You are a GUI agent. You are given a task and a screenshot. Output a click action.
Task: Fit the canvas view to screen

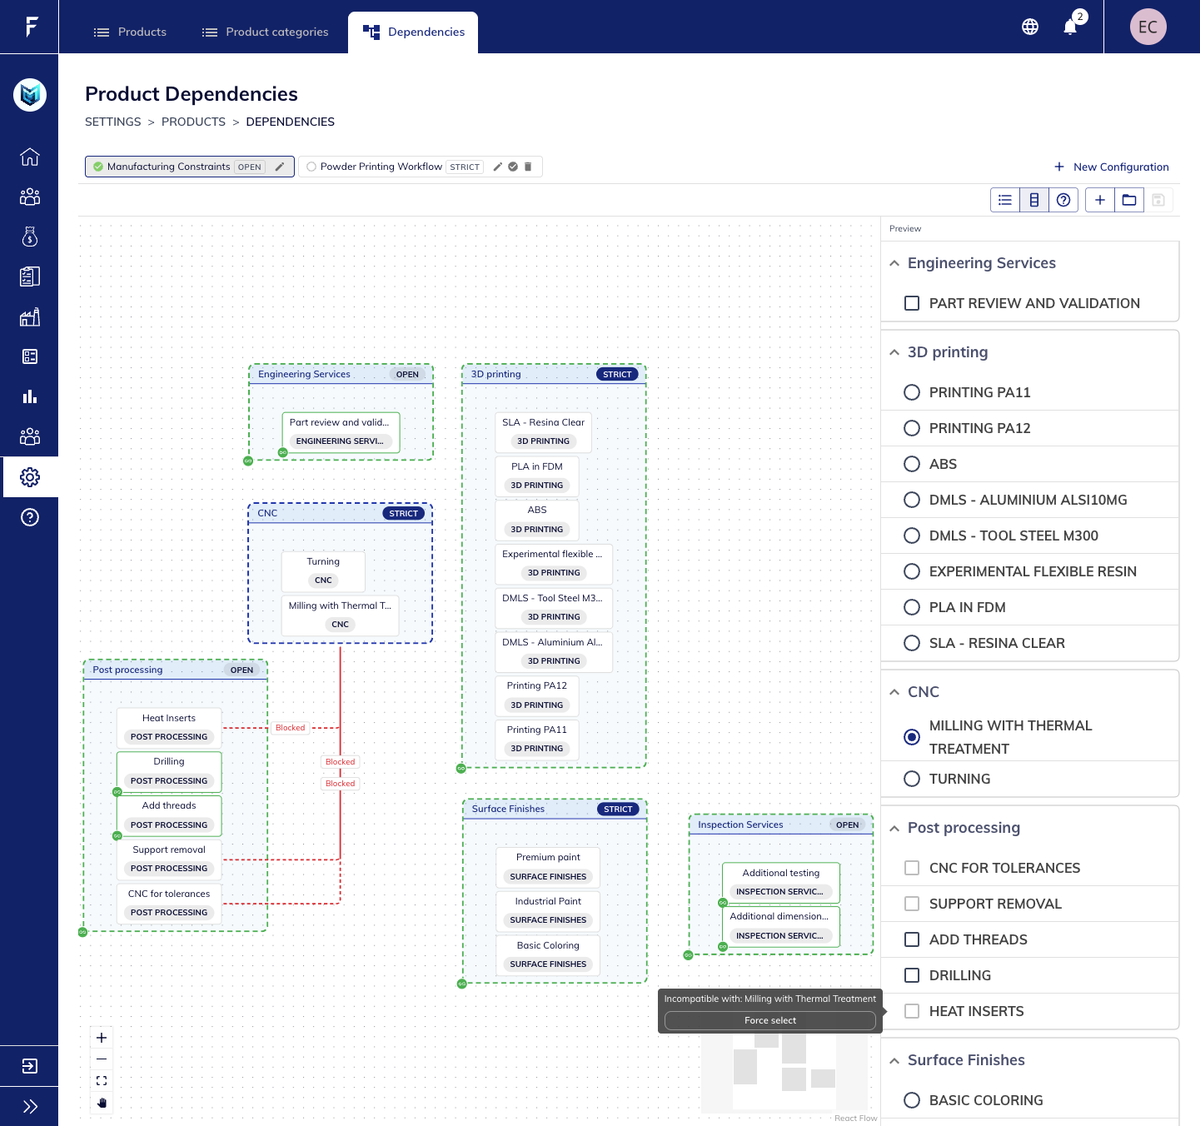pos(101,1081)
